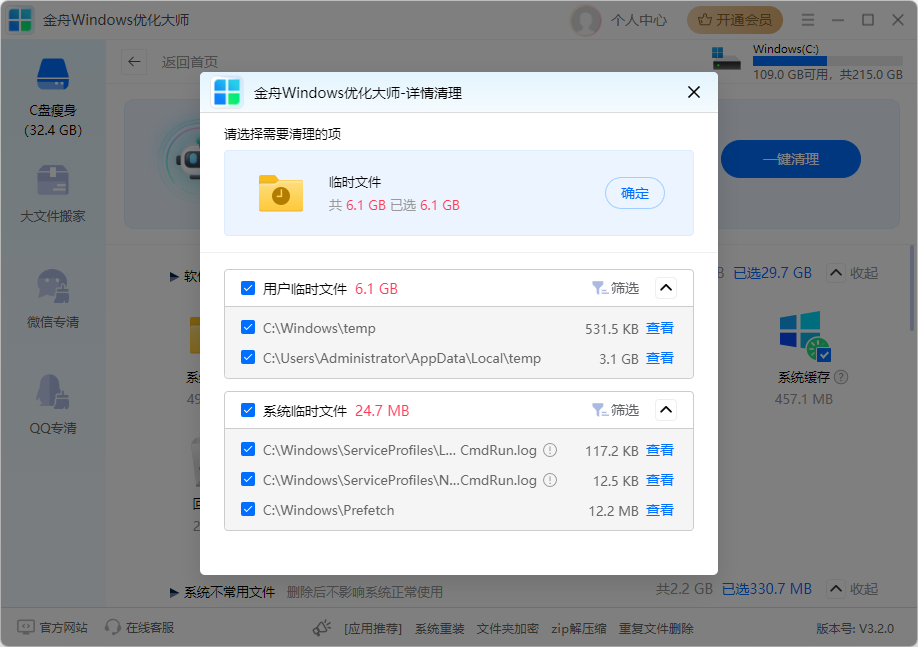Viewport: 918px width, 647px height.
Task: Click the 在线客服 headset icon
Action: click(x=112, y=628)
